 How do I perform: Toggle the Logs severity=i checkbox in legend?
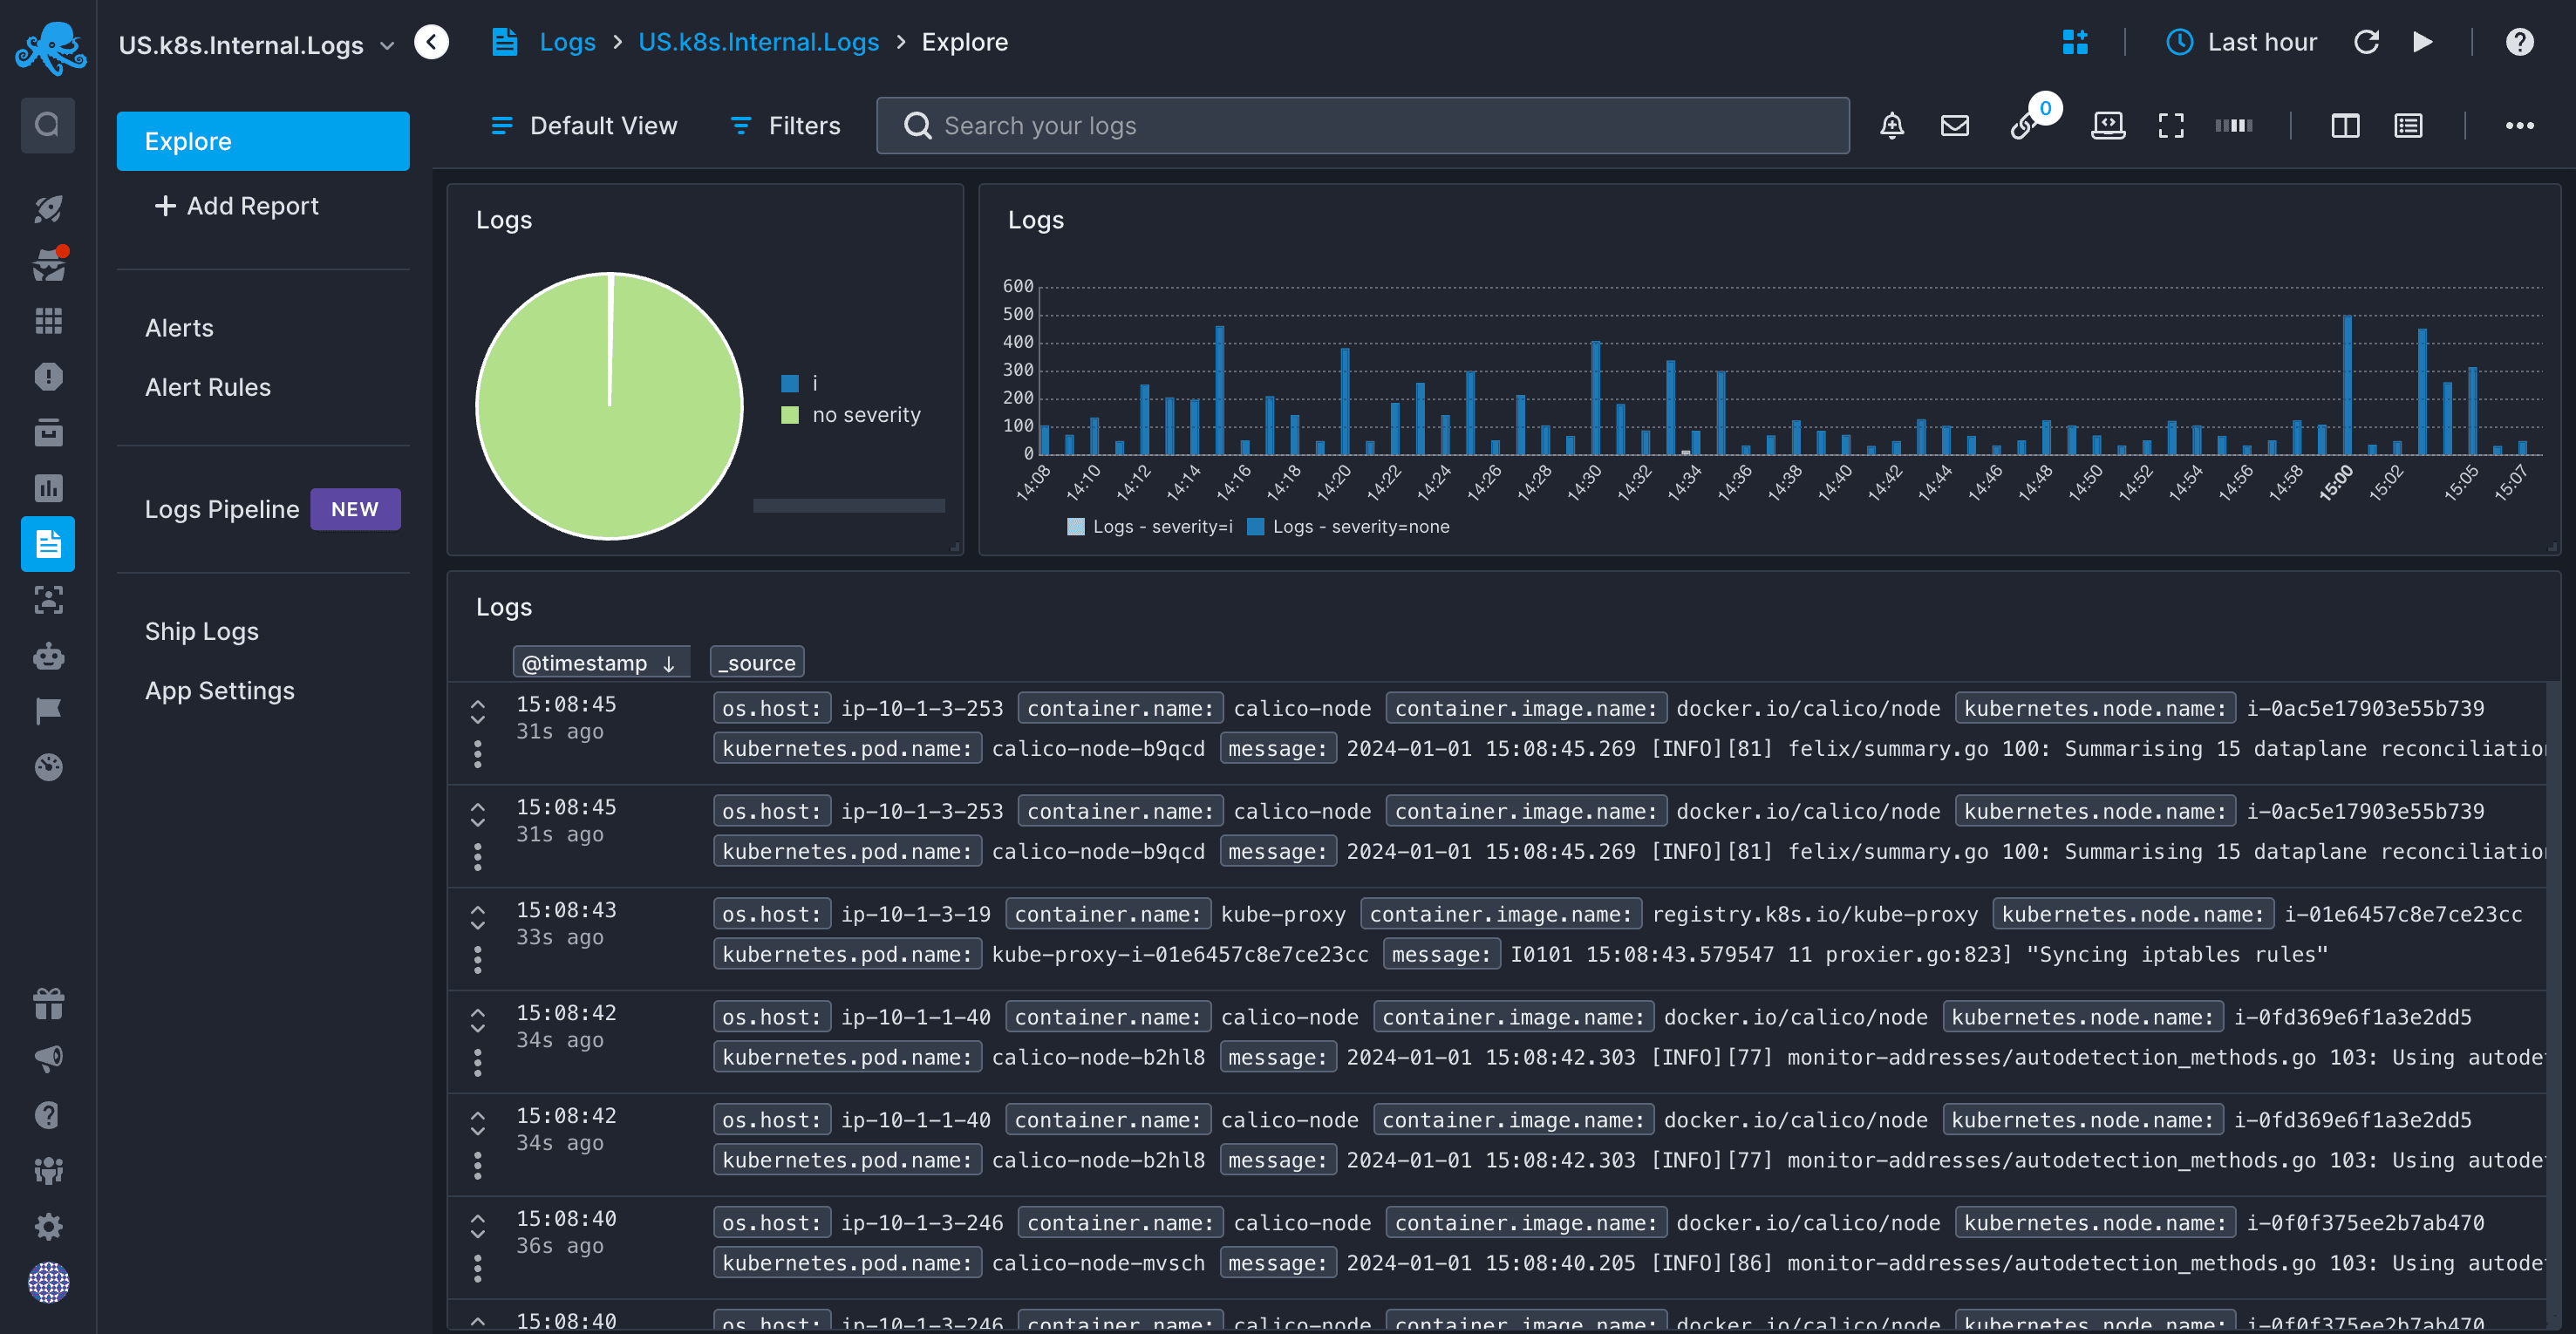(x=1072, y=524)
